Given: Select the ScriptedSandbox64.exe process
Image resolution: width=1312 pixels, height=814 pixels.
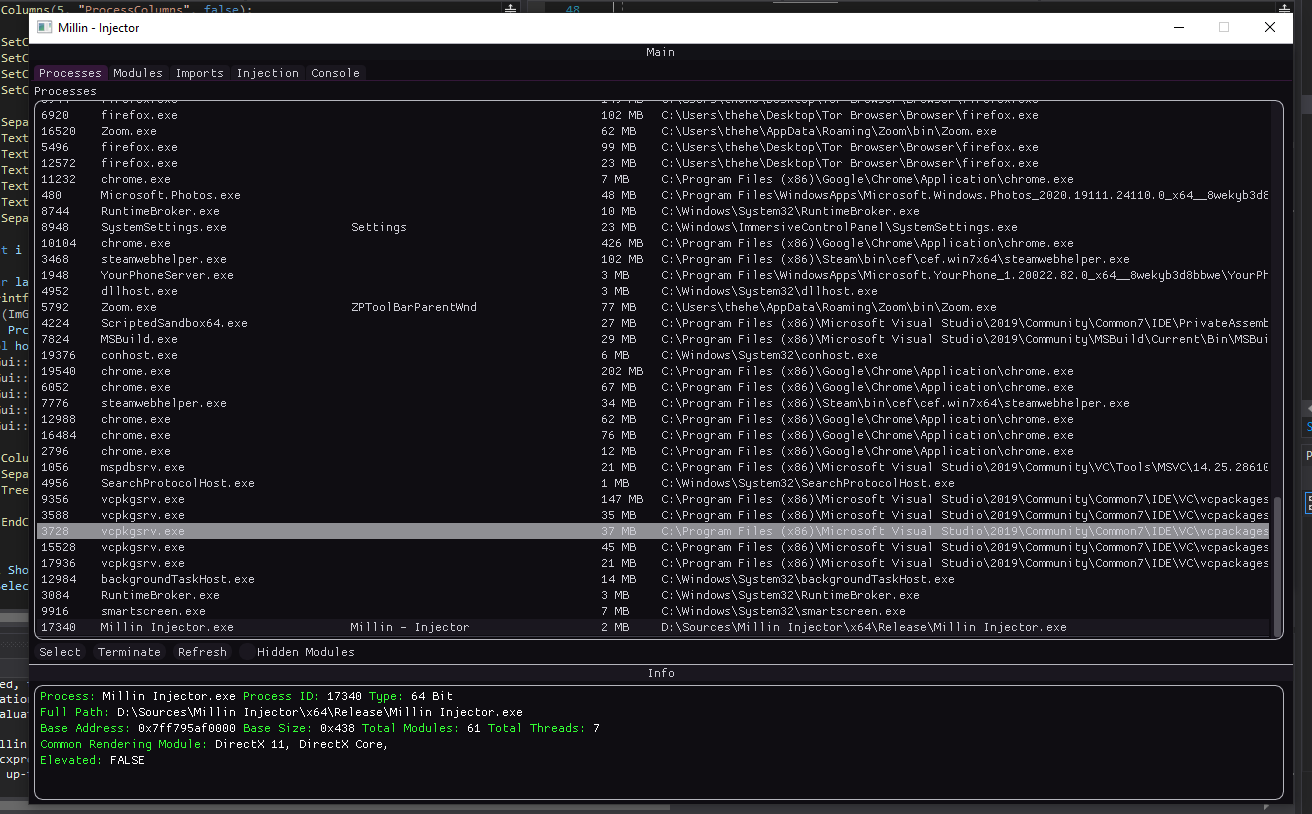Looking at the screenshot, I should coord(654,323).
